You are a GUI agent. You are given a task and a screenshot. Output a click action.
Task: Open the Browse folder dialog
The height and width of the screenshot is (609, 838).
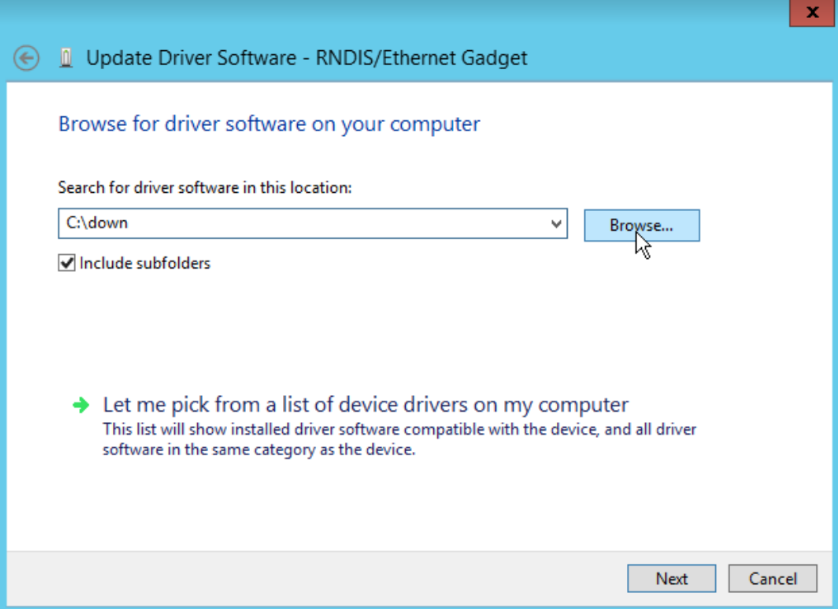641,225
